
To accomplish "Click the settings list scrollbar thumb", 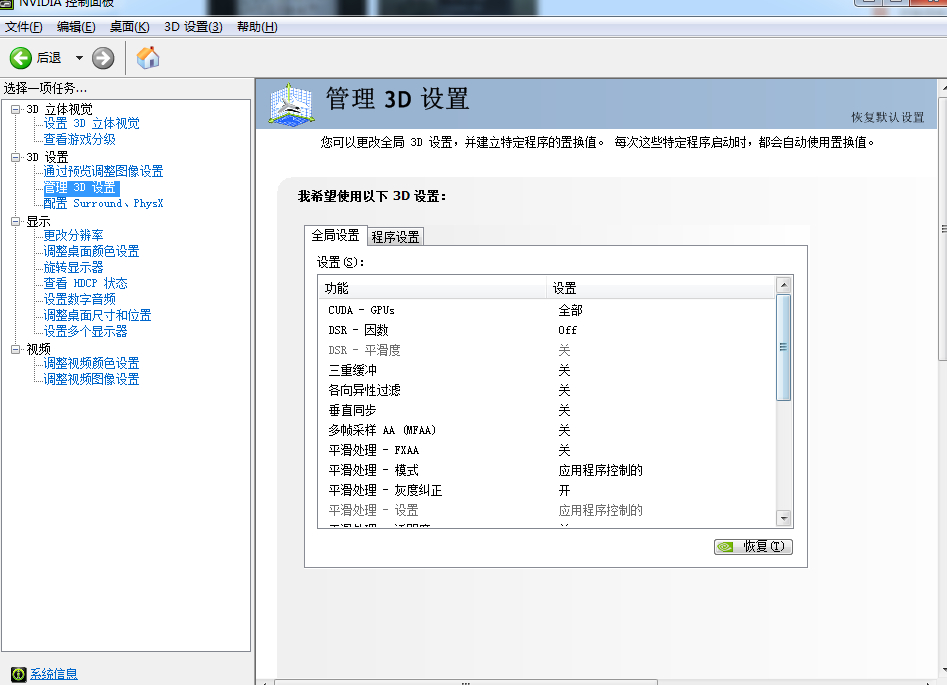I will point(783,347).
